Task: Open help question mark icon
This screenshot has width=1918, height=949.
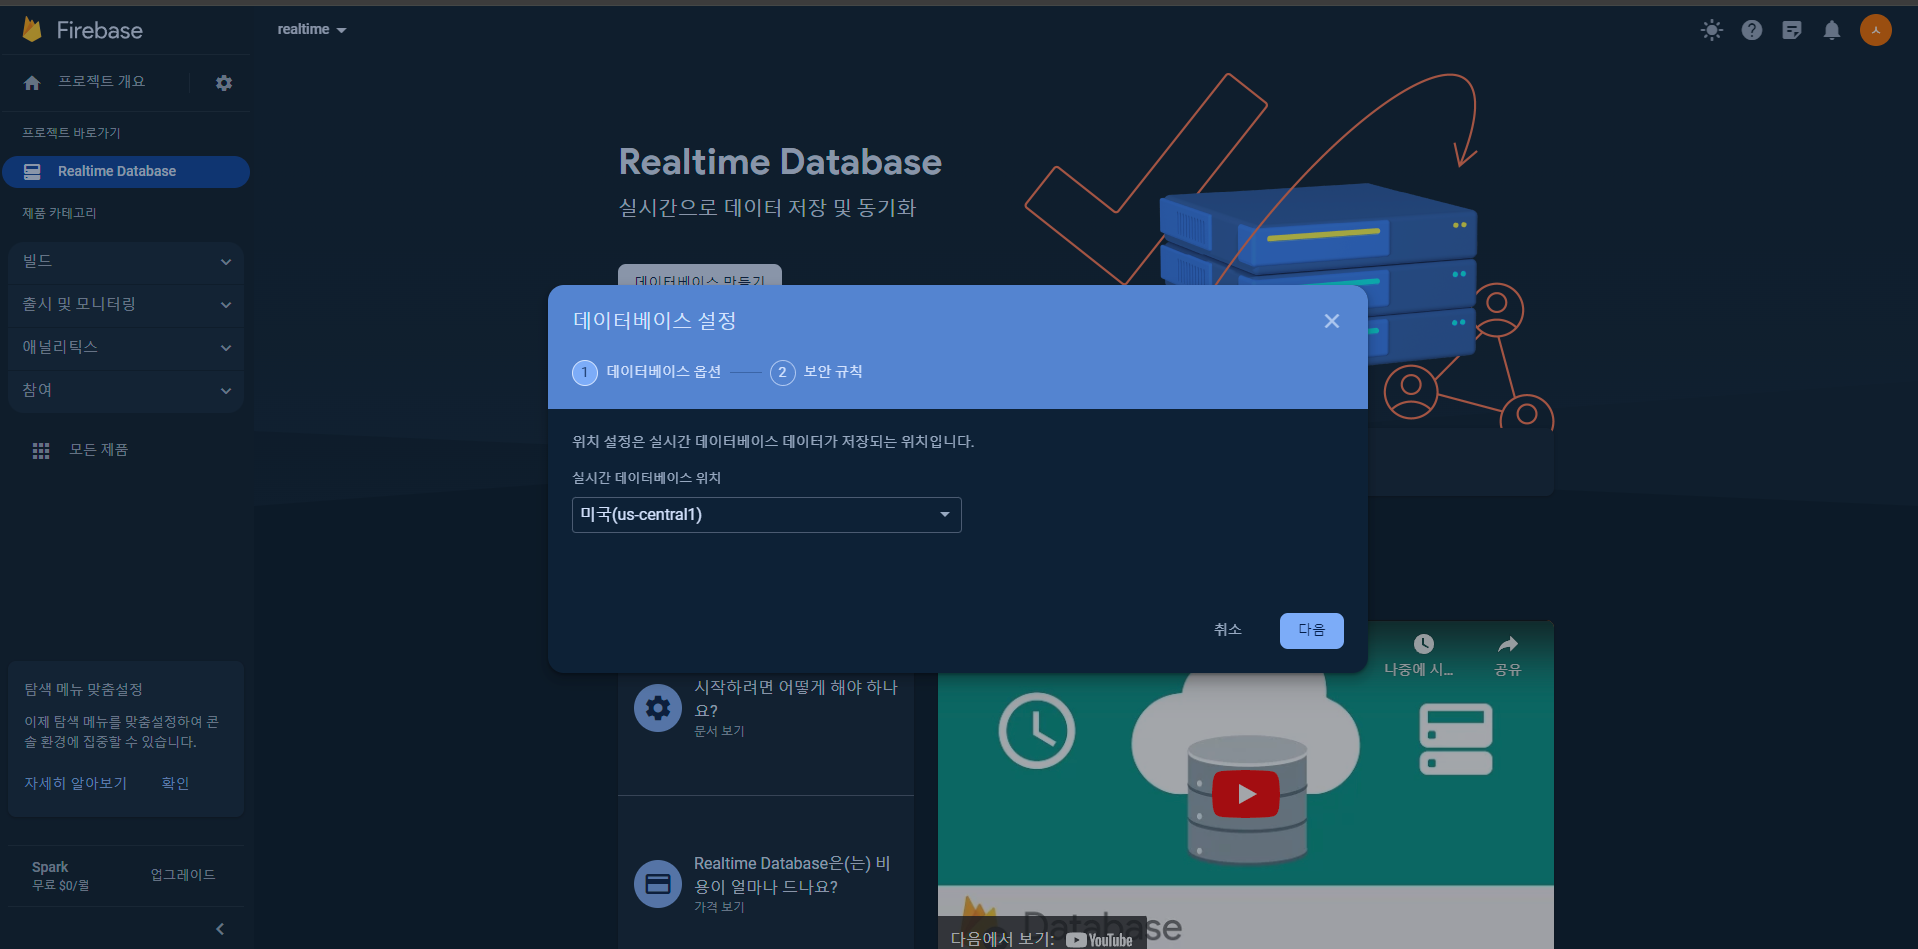Action: 1752,30
